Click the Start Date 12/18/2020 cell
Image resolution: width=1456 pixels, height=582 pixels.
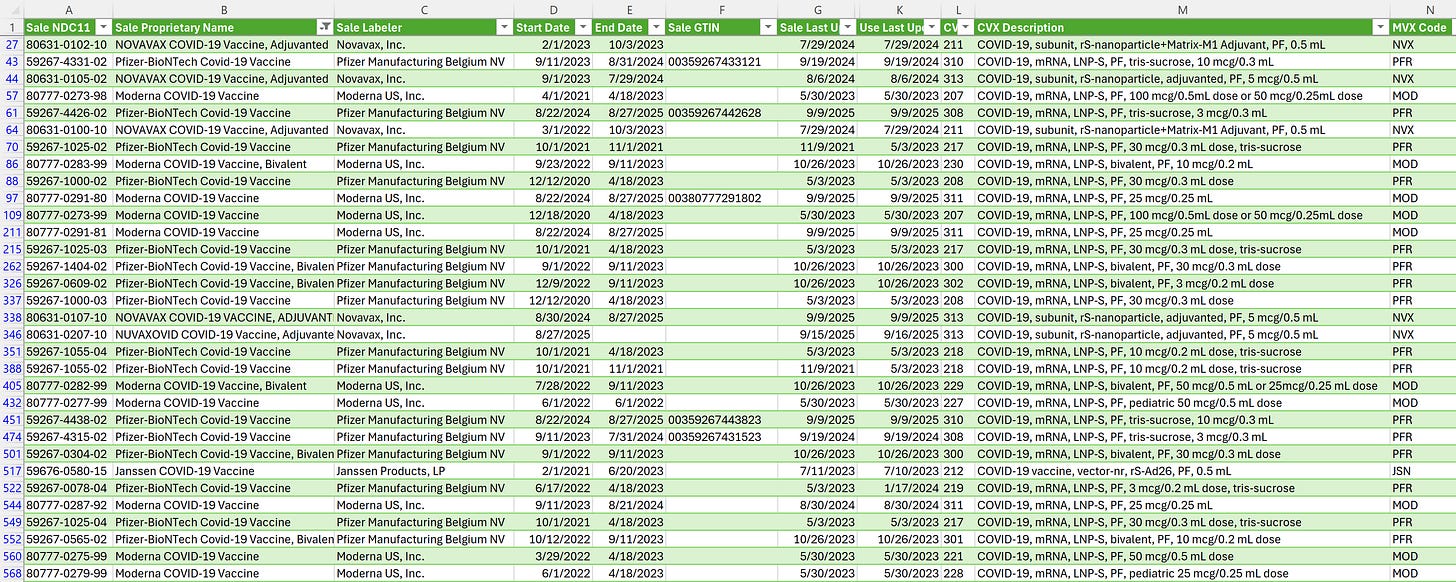click(553, 215)
